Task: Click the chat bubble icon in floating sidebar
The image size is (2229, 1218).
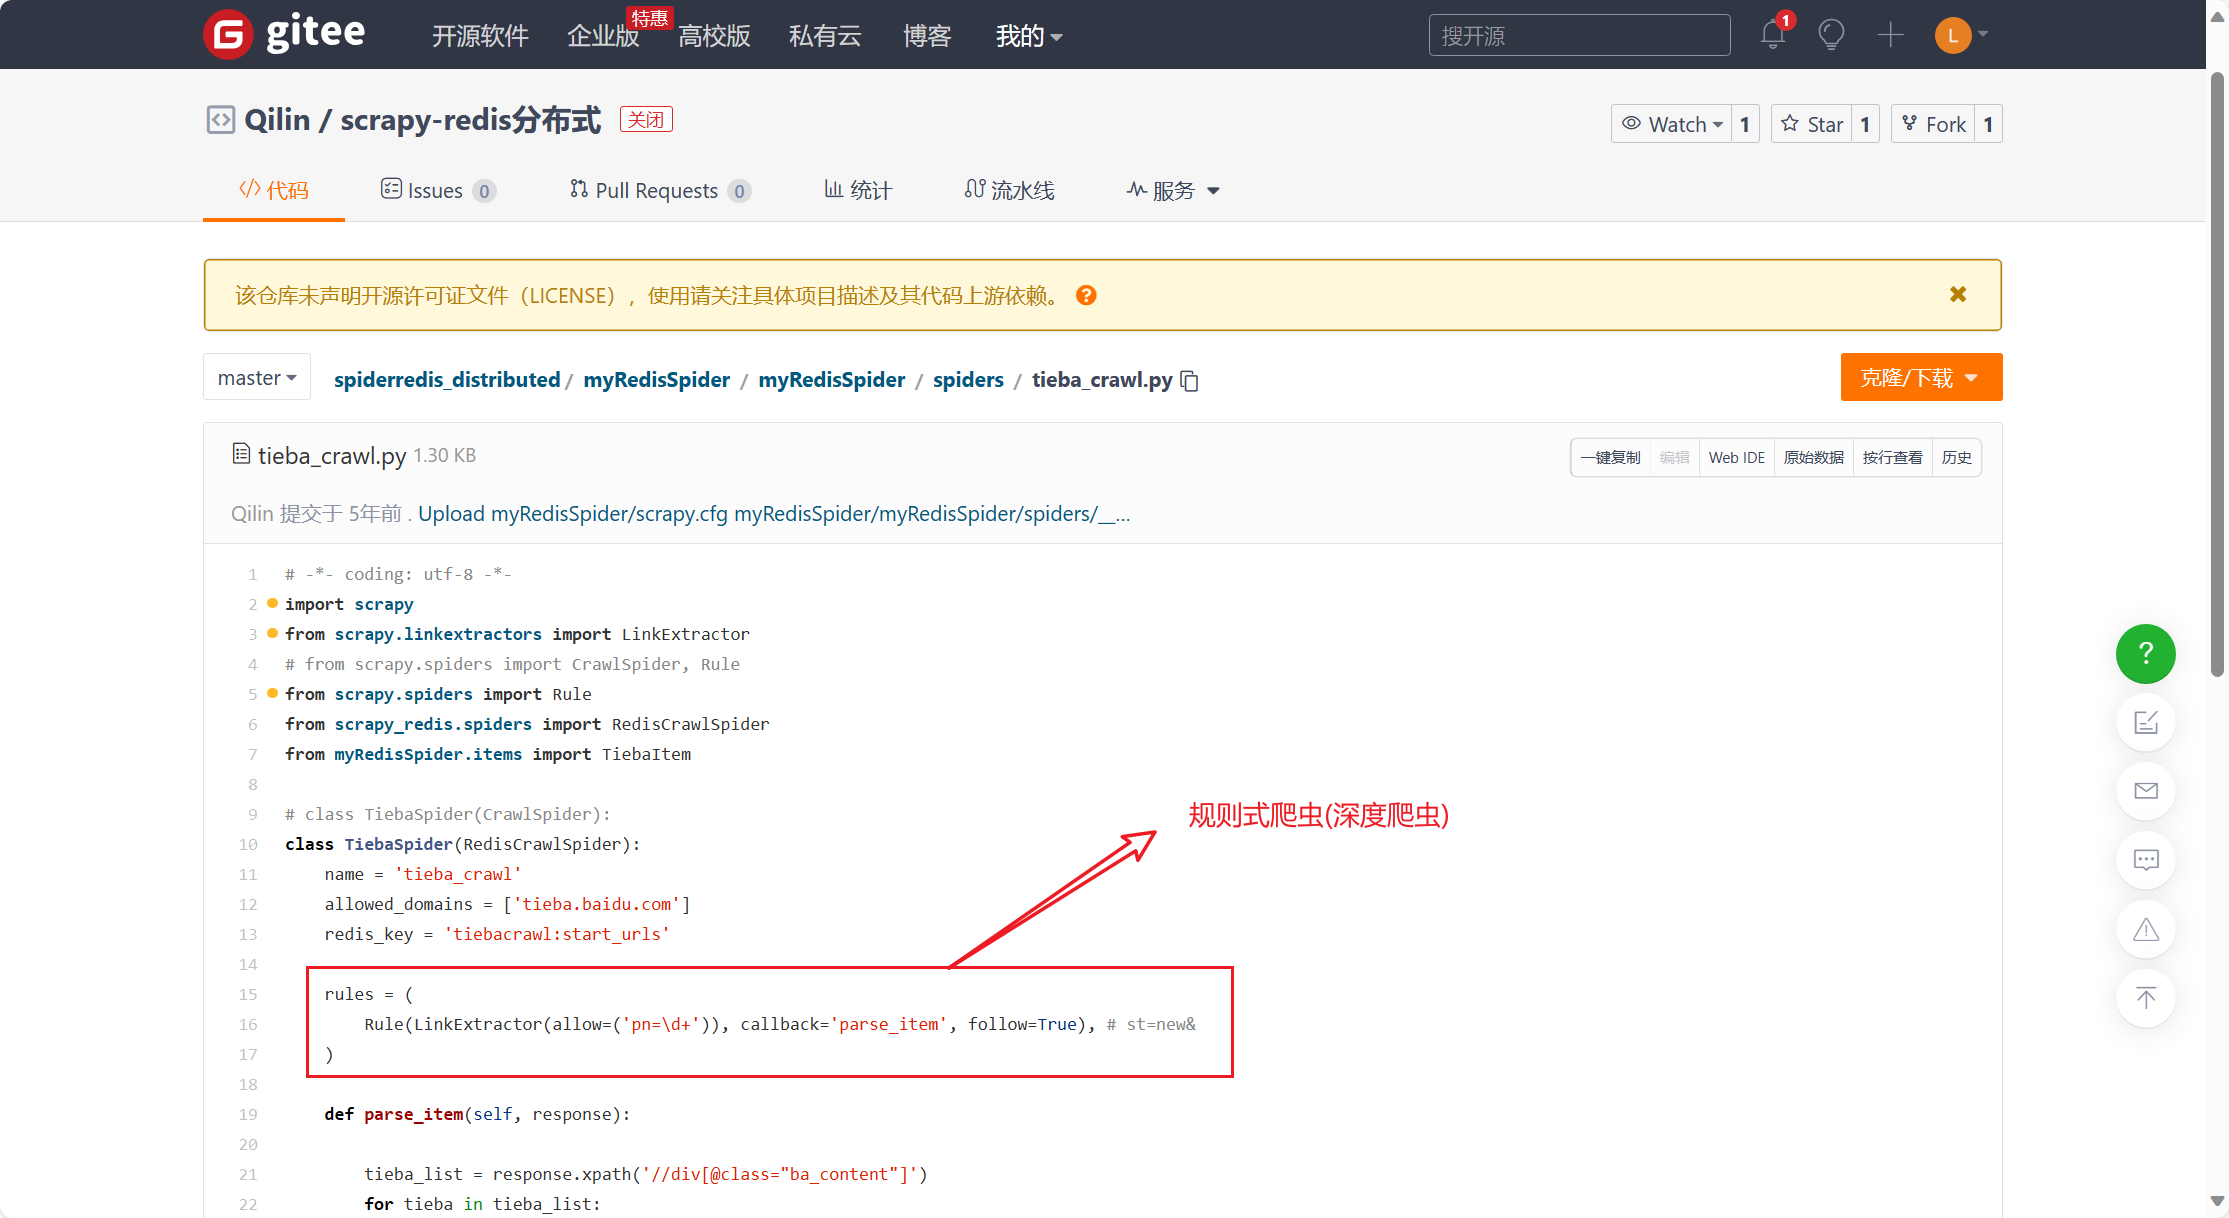Action: (2145, 860)
